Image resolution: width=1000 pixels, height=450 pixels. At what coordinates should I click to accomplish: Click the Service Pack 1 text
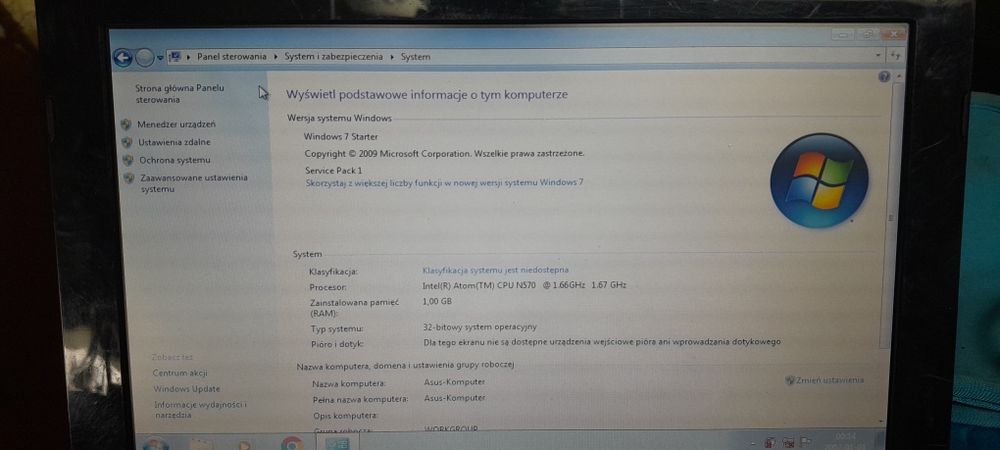334,170
